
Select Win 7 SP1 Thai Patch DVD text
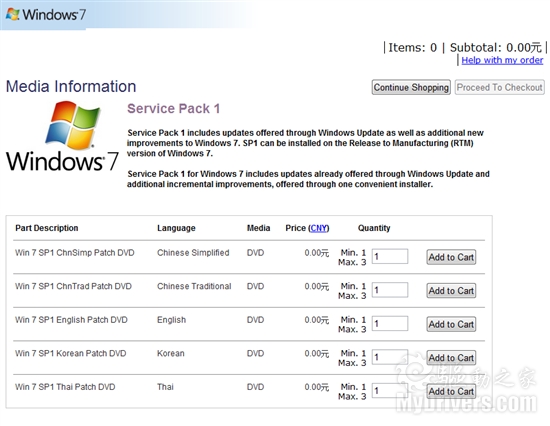tap(65, 387)
